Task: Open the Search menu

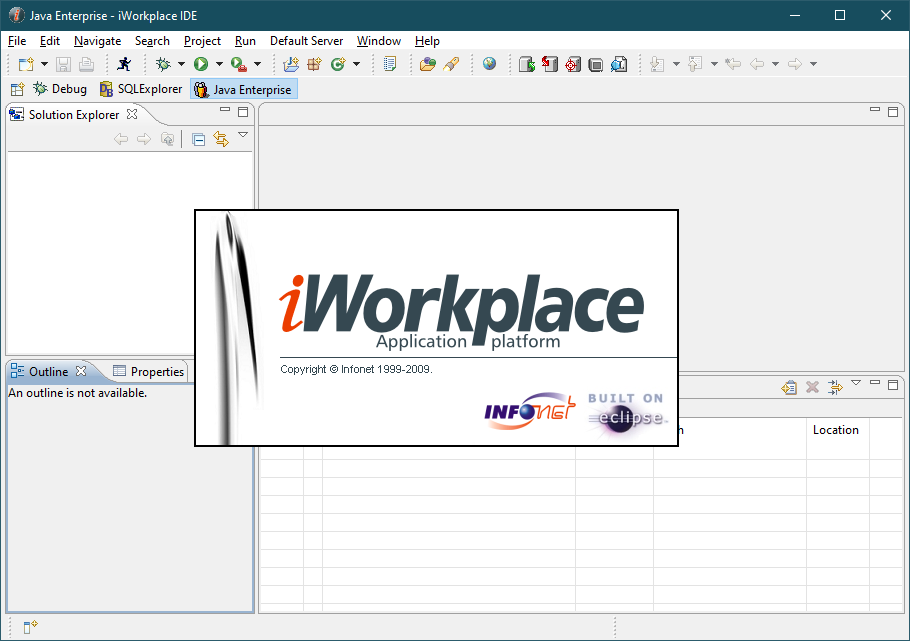Action: coord(152,41)
